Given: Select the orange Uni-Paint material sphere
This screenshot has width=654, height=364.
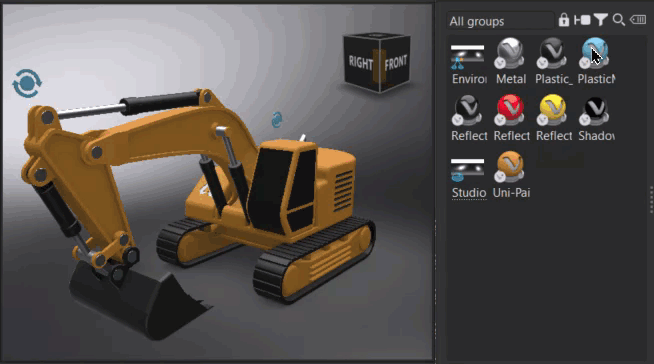Looking at the screenshot, I should pos(510,166).
